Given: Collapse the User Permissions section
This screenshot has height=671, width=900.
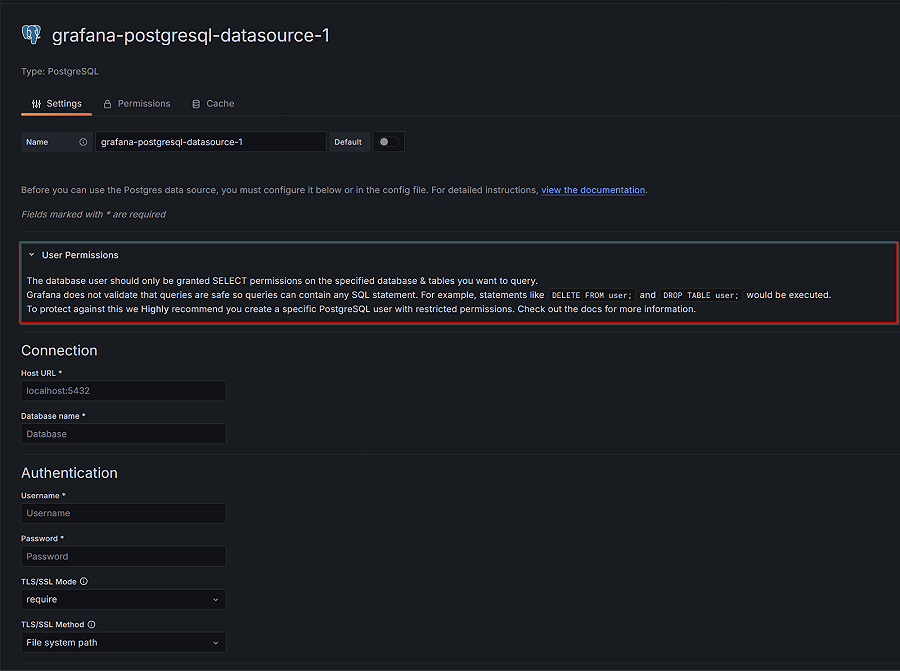Looking at the screenshot, I should (31, 255).
